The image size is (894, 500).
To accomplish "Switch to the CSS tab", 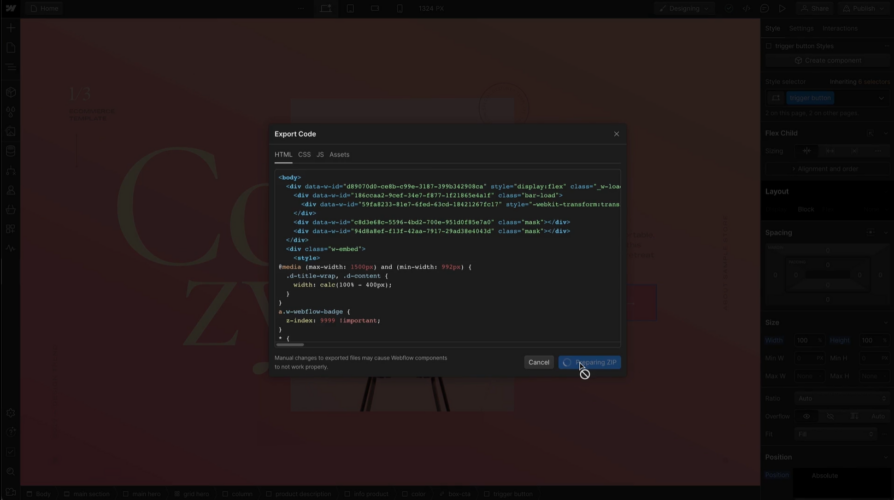I will pyautogui.click(x=304, y=155).
